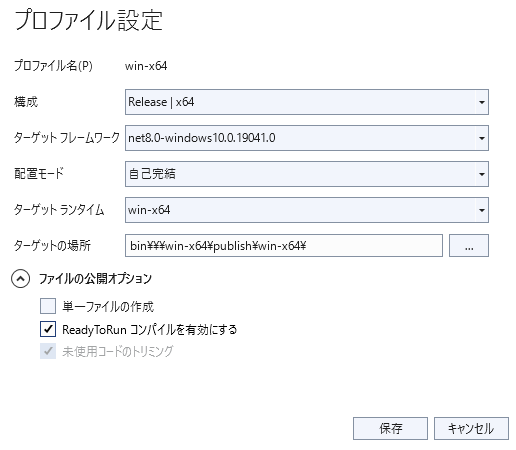The width and height of the screenshot is (516, 450).
Task: Click the ターゲット フレームワーク dropdown arrow
Action: point(482,138)
